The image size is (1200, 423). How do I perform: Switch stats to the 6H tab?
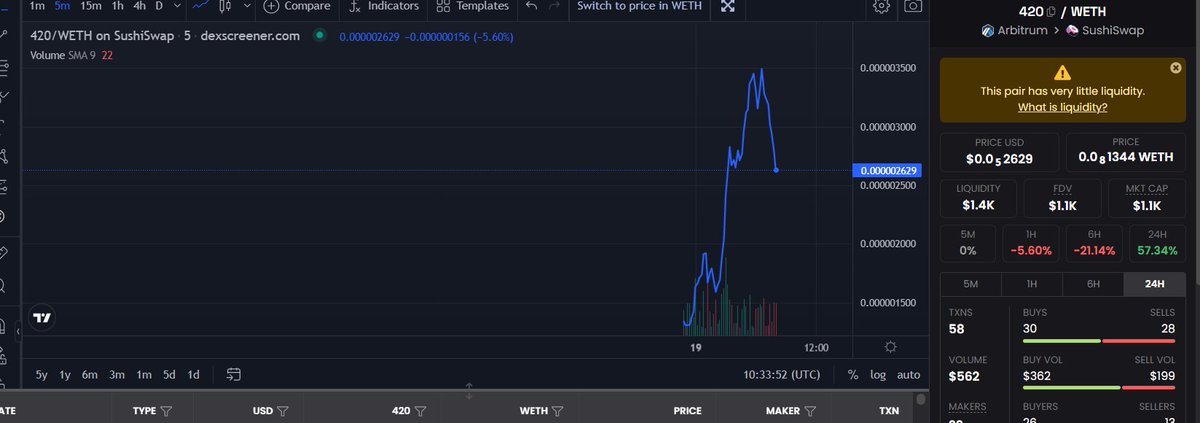point(1093,284)
